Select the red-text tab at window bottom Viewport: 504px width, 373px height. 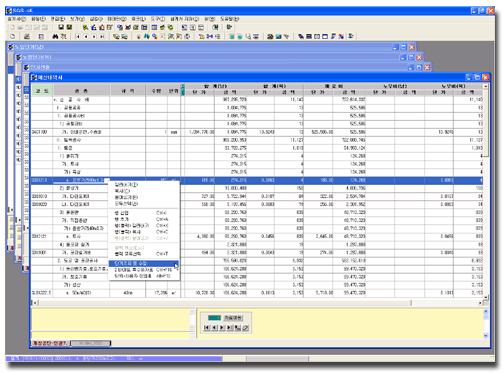(50, 343)
